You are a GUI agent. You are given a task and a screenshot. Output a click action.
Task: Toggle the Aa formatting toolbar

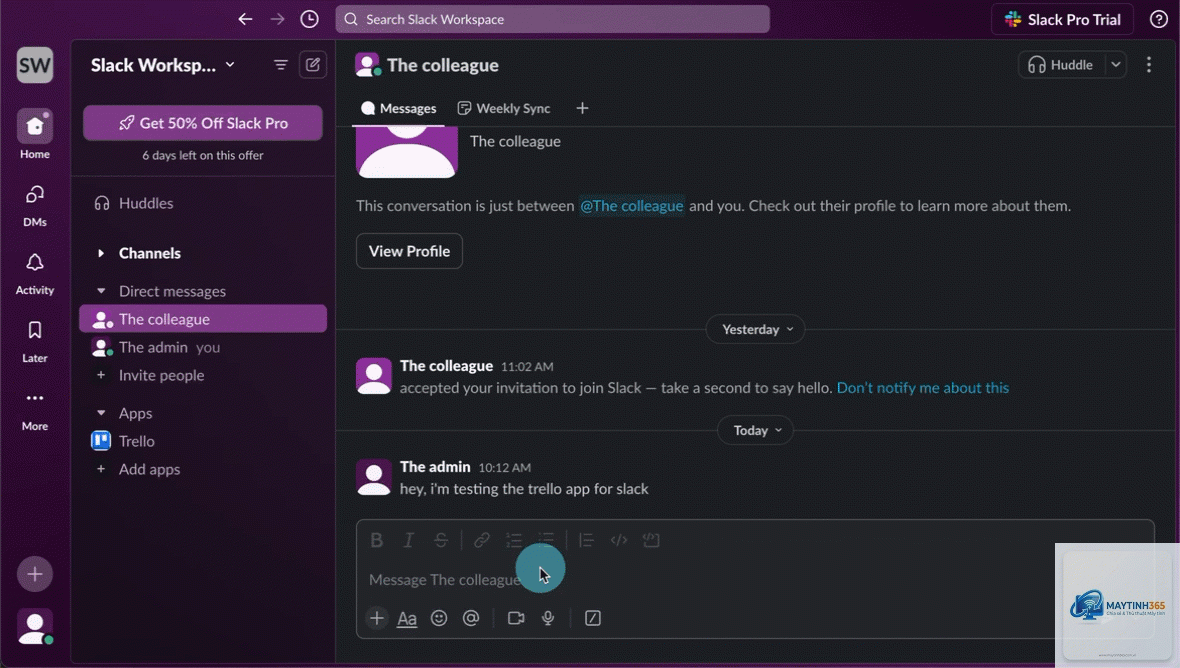(407, 618)
